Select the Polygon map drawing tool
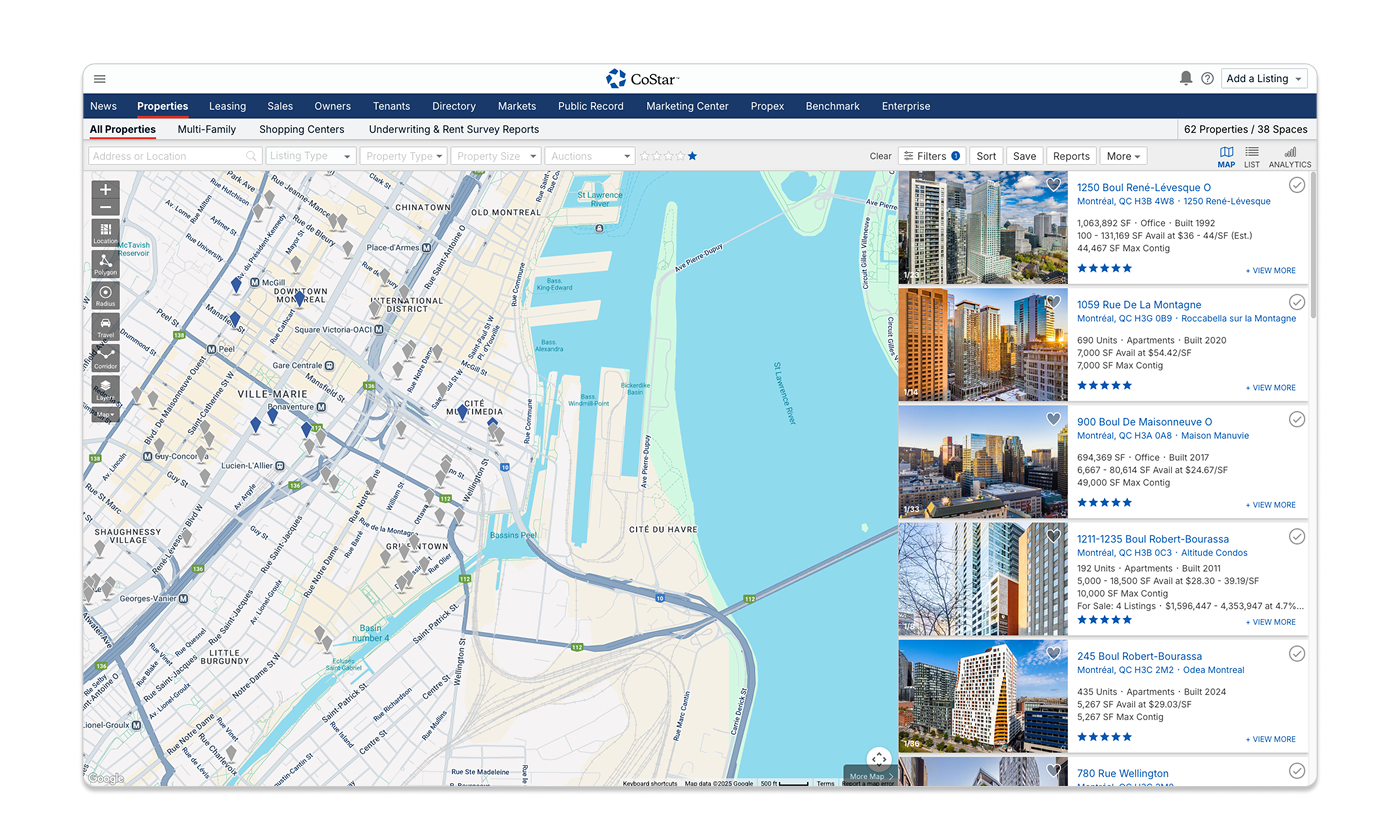This screenshot has height=822, width=1400. (x=105, y=265)
